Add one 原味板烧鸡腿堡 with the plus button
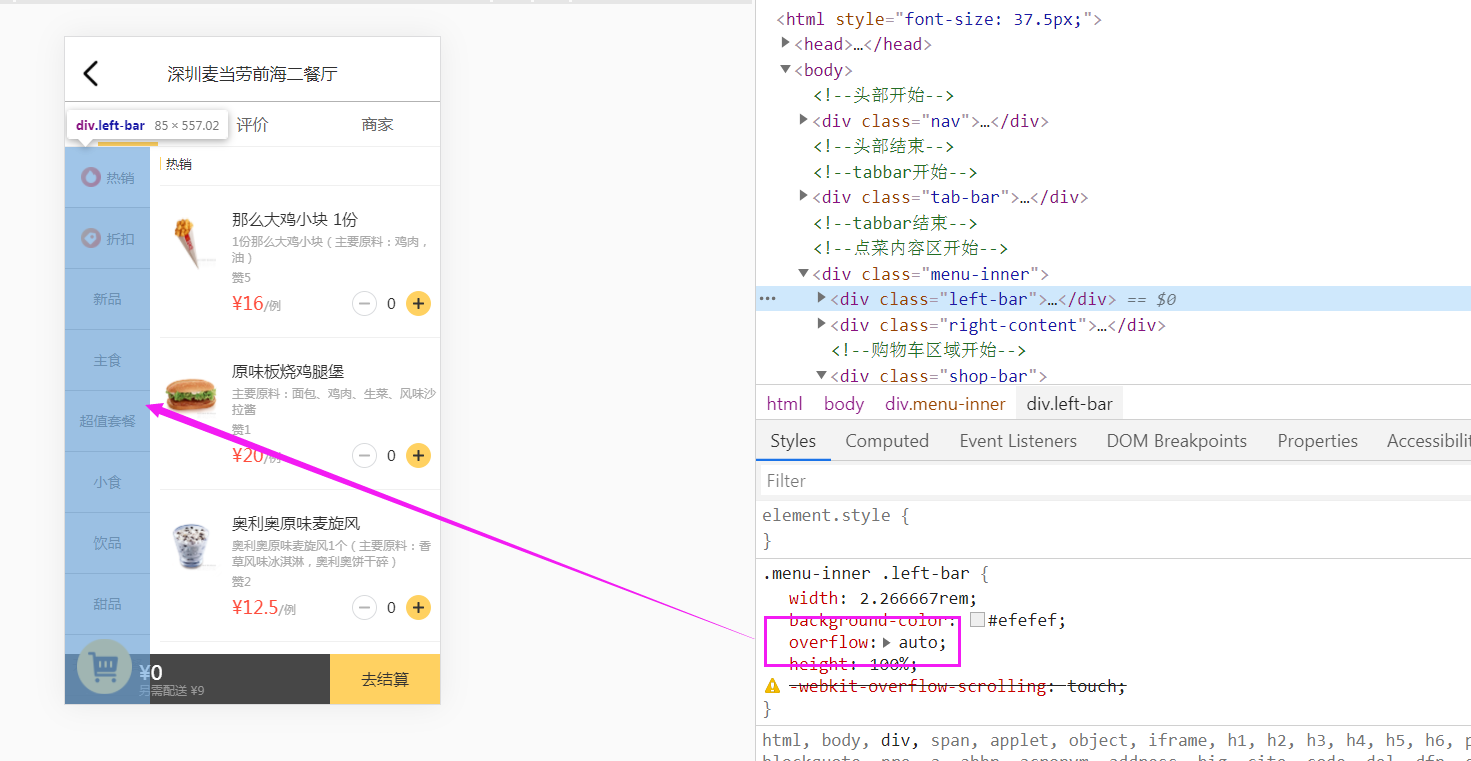Image resolution: width=1471 pixels, height=761 pixels. point(418,455)
